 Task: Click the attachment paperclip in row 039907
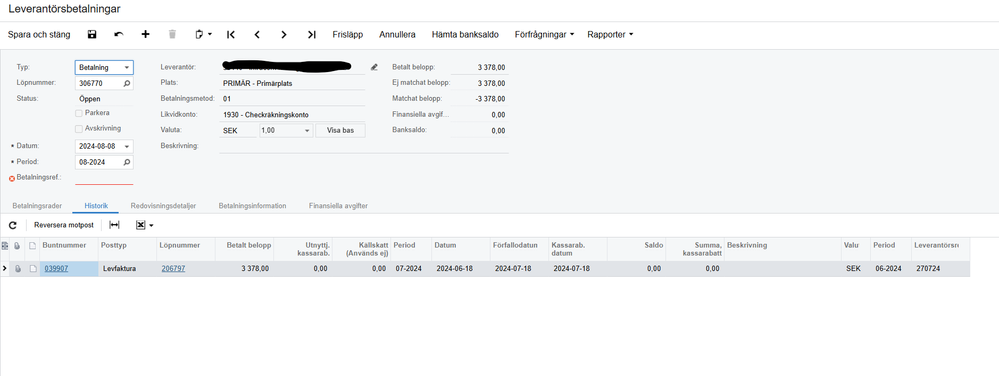[x=17, y=269]
